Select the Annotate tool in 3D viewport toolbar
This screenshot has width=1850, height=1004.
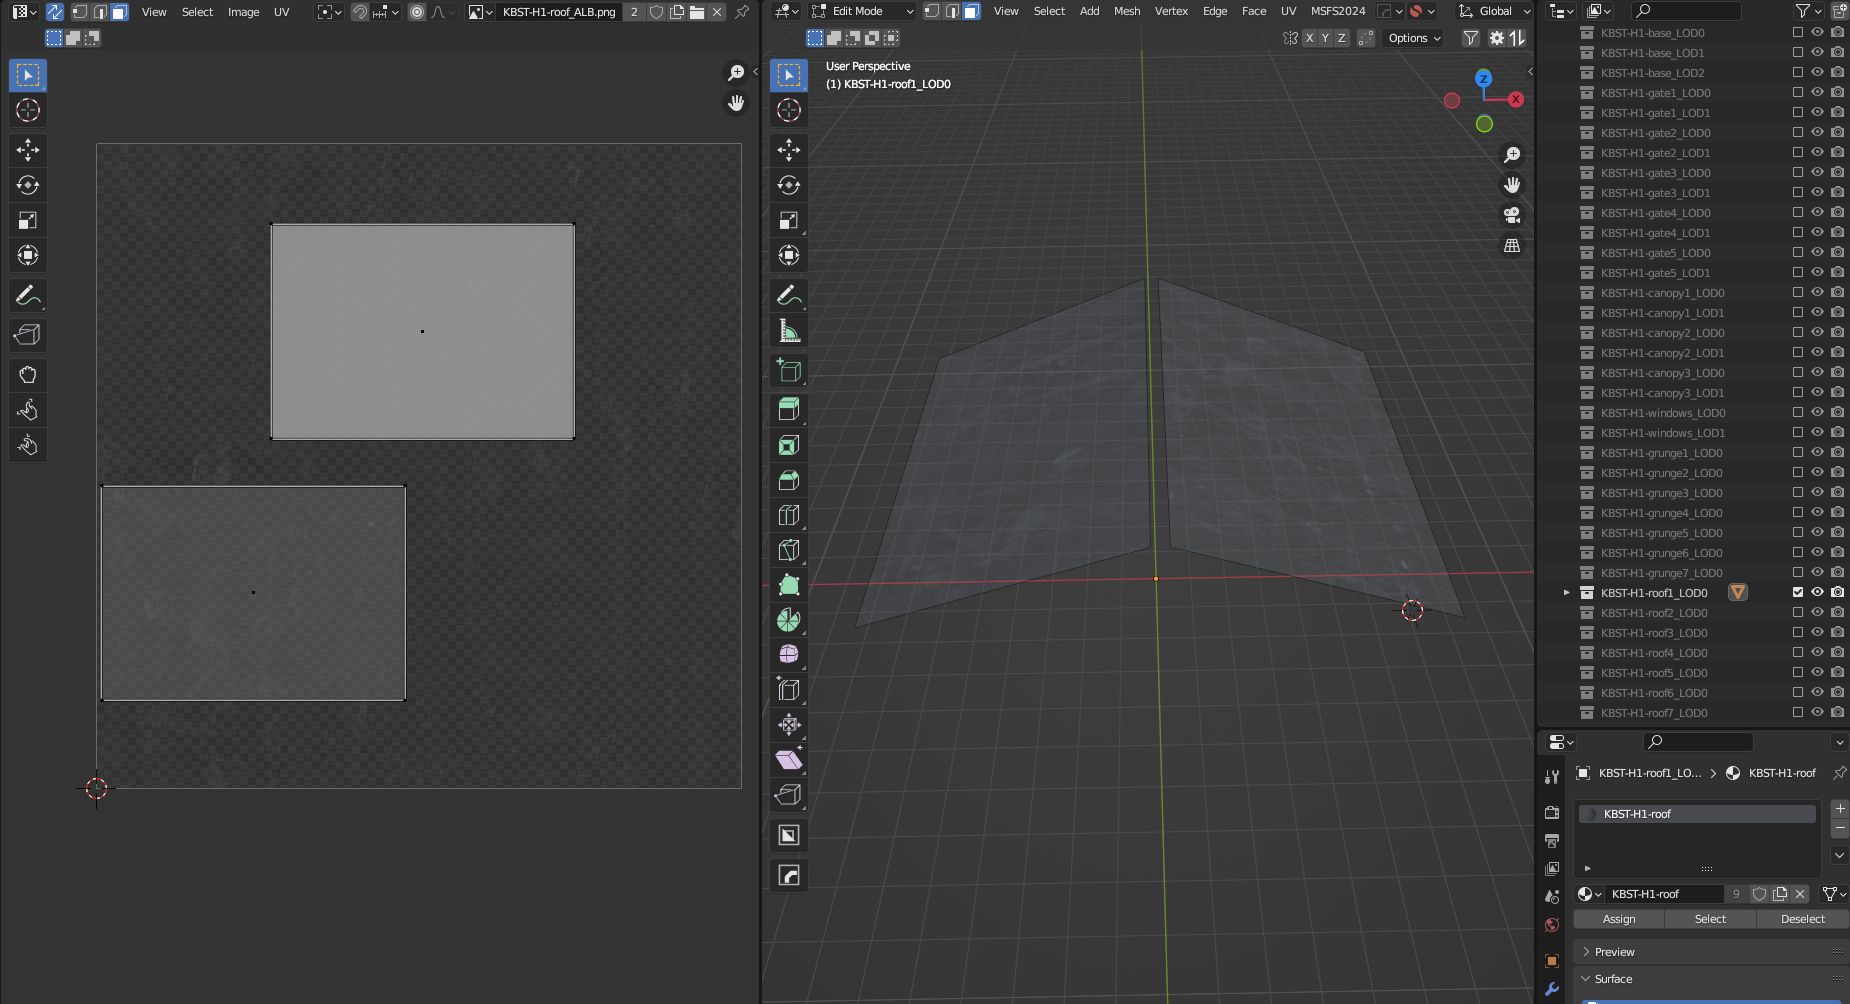coord(789,296)
